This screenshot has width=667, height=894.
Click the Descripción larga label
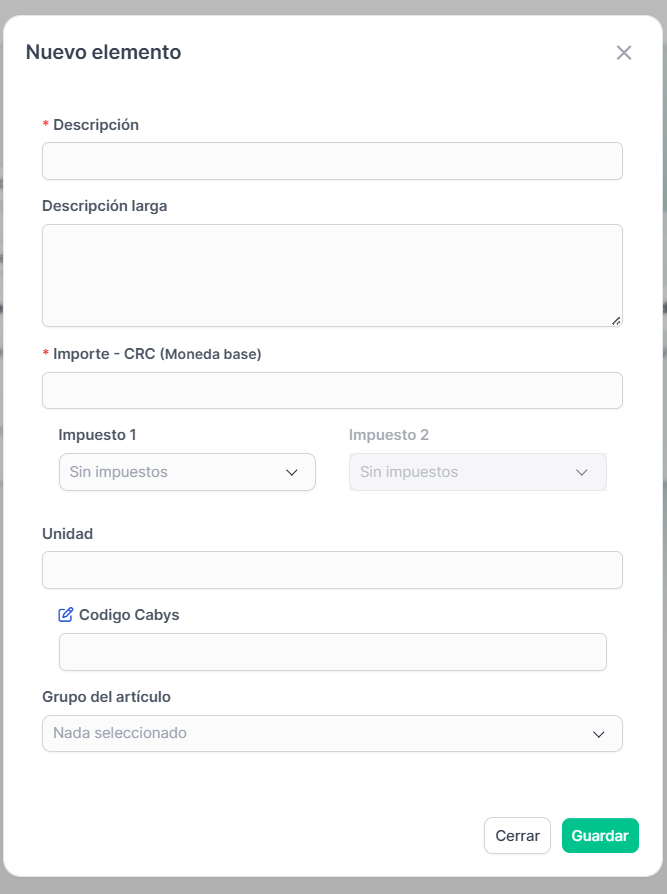coord(105,206)
